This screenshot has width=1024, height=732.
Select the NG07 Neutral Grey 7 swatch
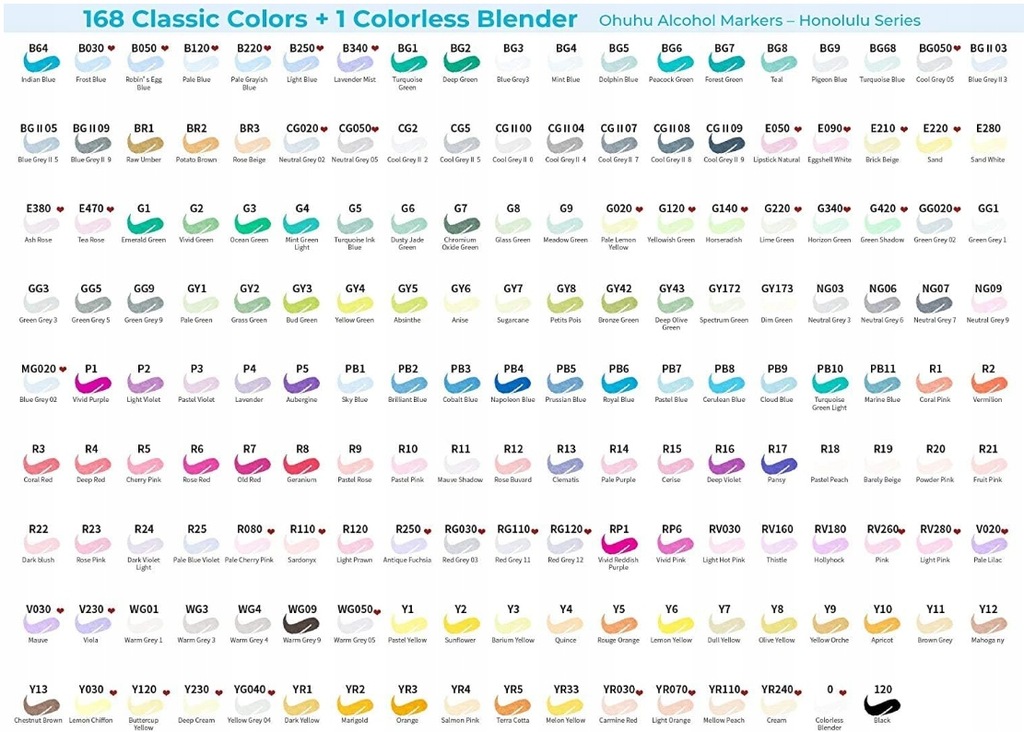click(935, 304)
